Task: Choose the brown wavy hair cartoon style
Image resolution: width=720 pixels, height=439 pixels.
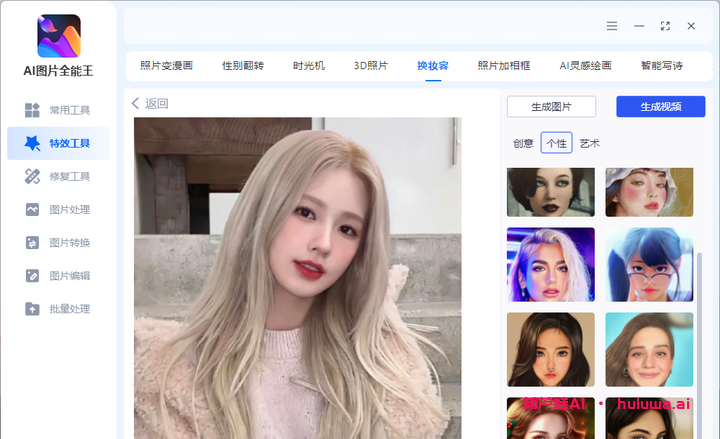Action: (x=551, y=349)
